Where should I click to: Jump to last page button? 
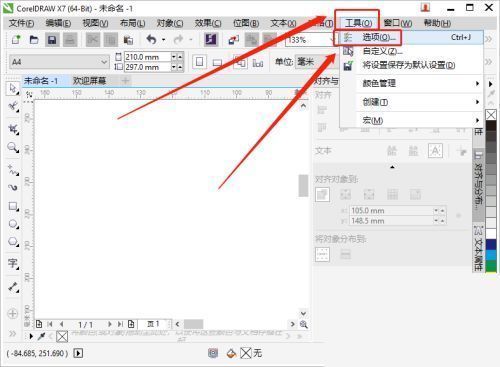click(120, 324)
